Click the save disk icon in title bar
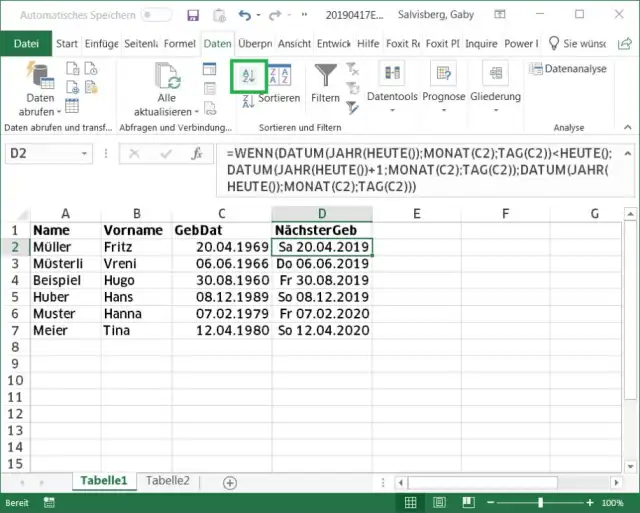 tap(193, 16)
